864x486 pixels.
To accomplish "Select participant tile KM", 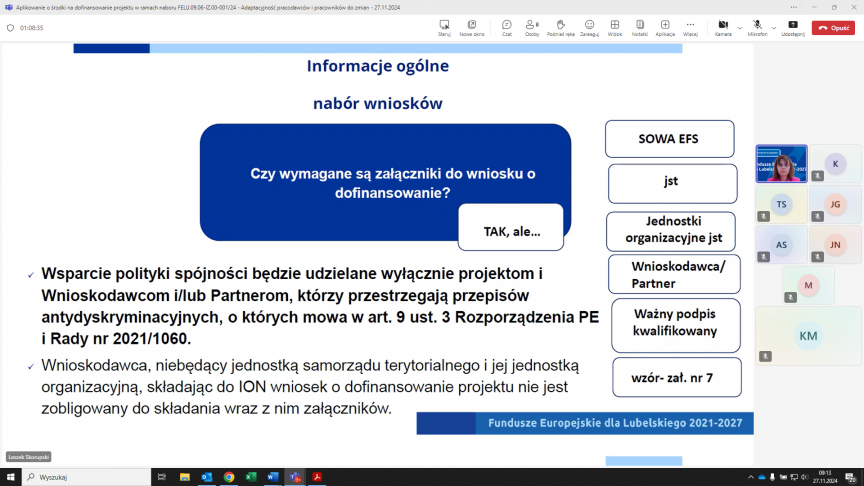I will (x=808, y=336).
